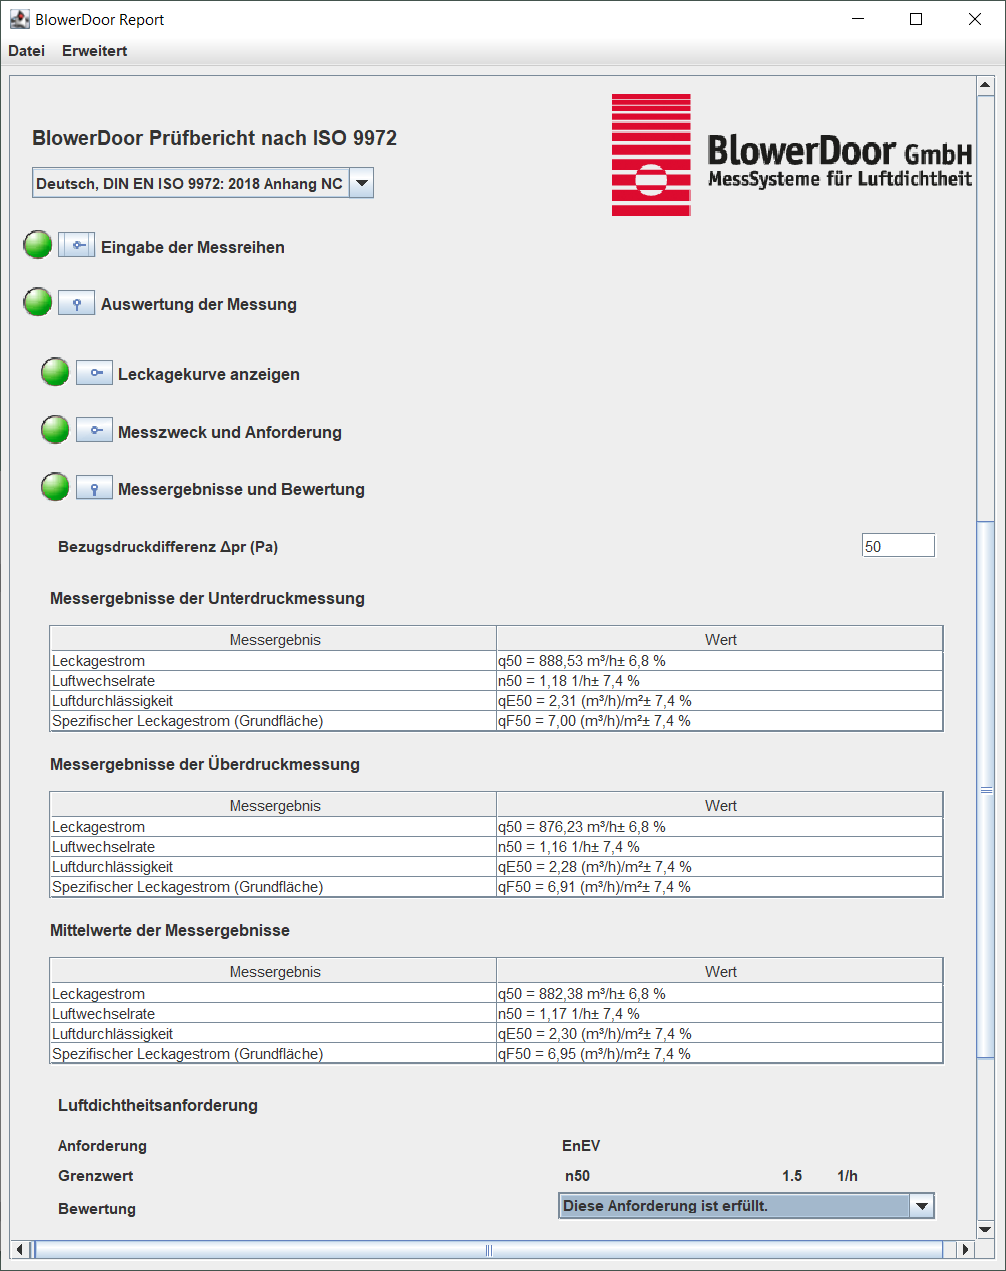Select Überdruck cell 'n50 = 1,16 1/h± 7,4 %'
1006x1271 pixels.
[x=719, y=847]
